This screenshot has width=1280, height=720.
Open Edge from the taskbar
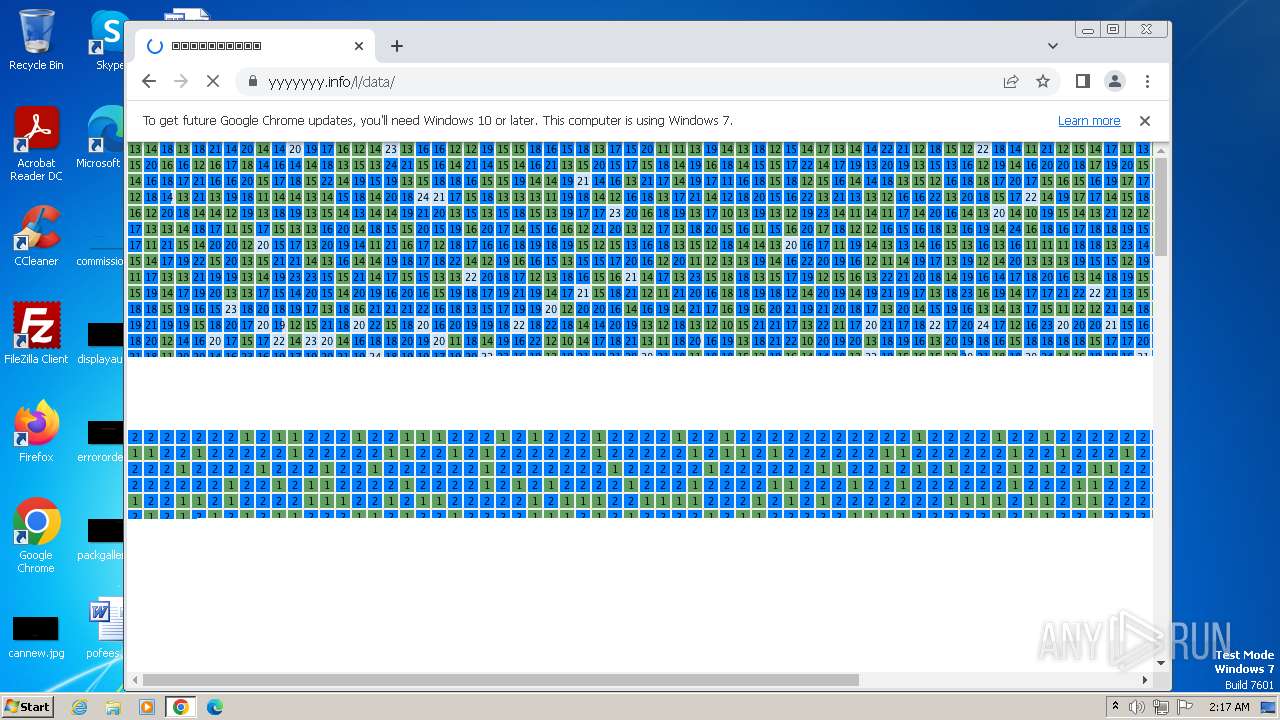(x=214, y=707)
